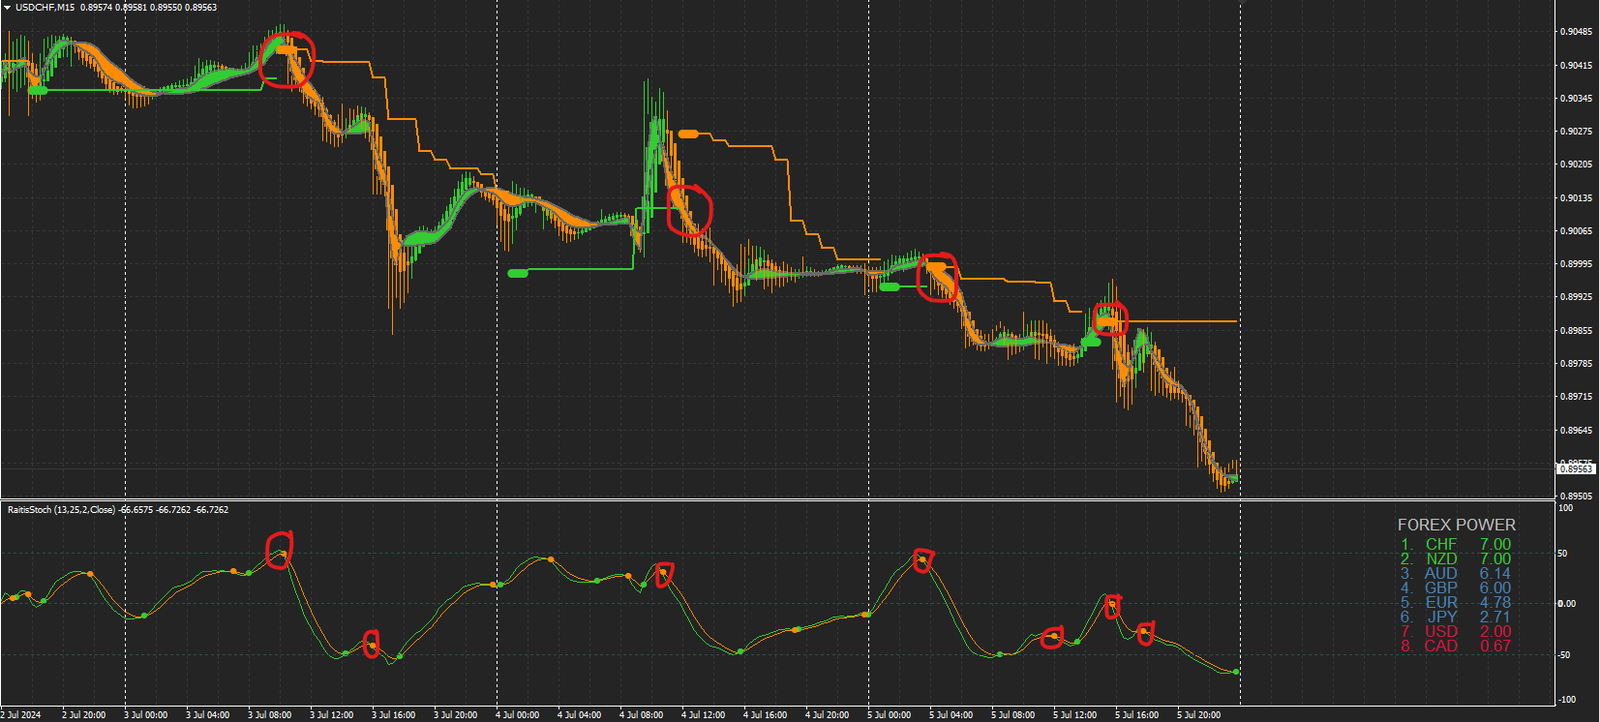1600x722 pixels.
Task: Click price scale label 0.89505
Action: [x=1576, y=495]
